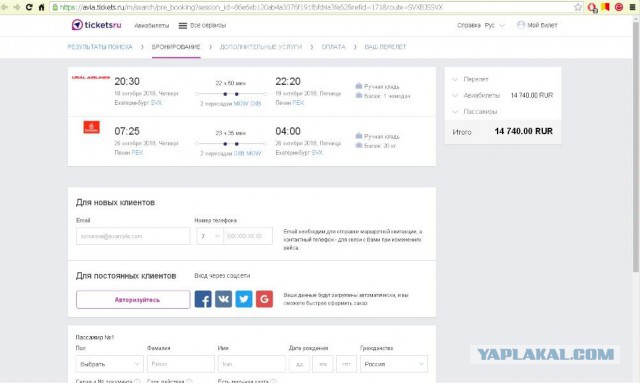
Task: Click the MOW DXB transfers link outbound
Action: point(247,104)
